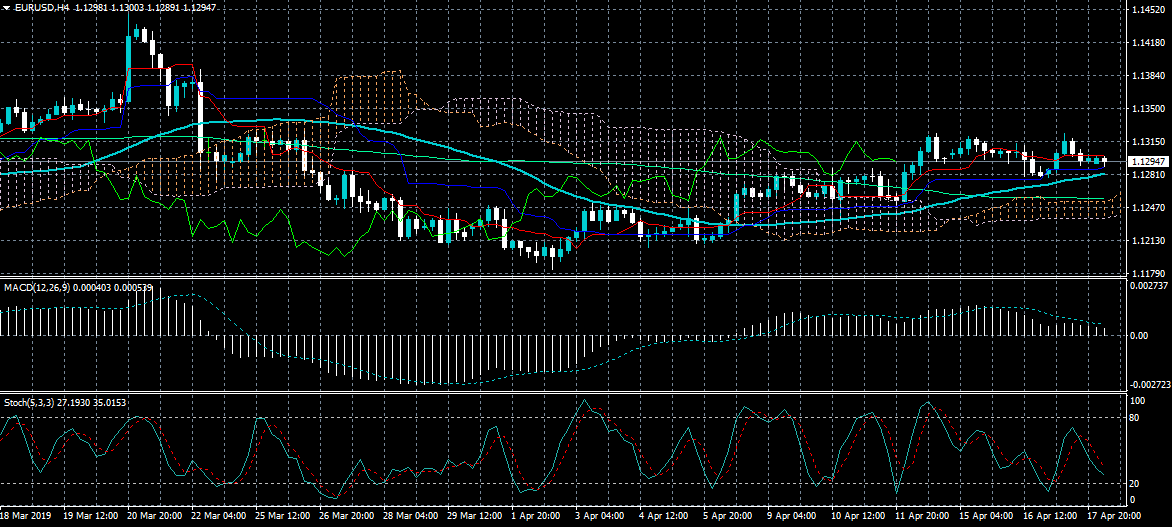Select the 20 Mar 20:00 time label
Image resolution: width=1172 pixels, height=527 pixels.
coord(154,518)
